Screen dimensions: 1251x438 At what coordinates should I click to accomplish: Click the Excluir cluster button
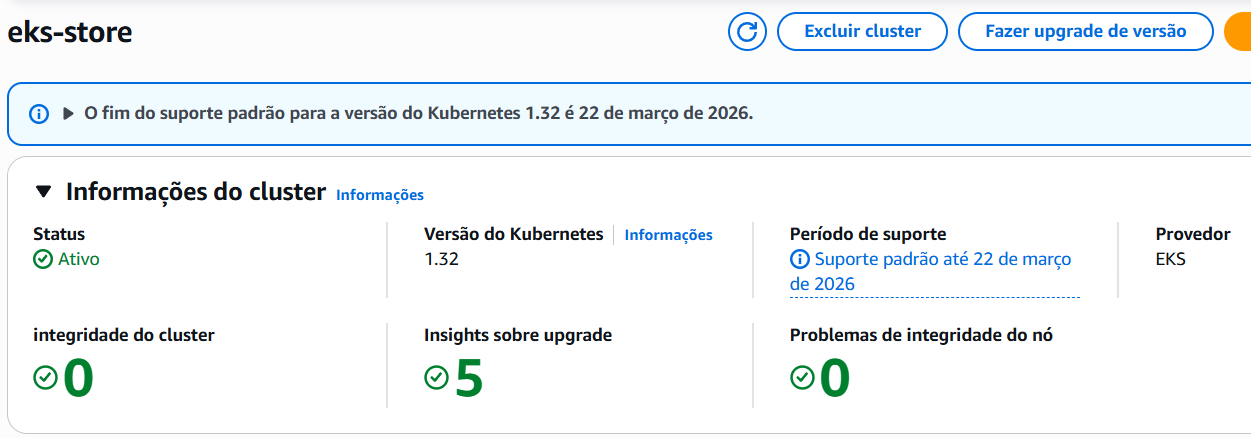pyautogui.click(x=862, y=31)
